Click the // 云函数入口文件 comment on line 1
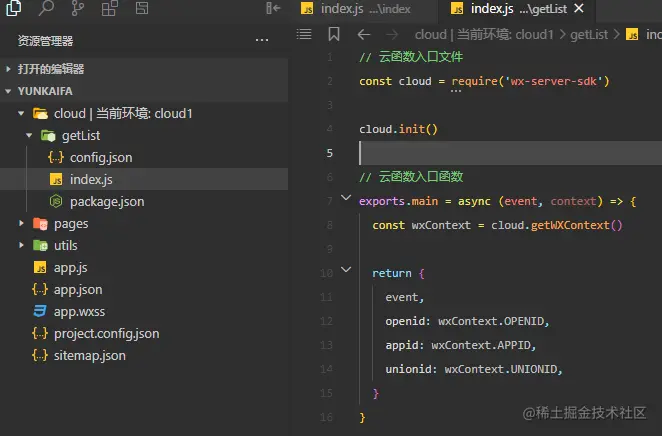The height and width of the screenshot is (436, 662). pyautogui.click(x=411, y=57)
